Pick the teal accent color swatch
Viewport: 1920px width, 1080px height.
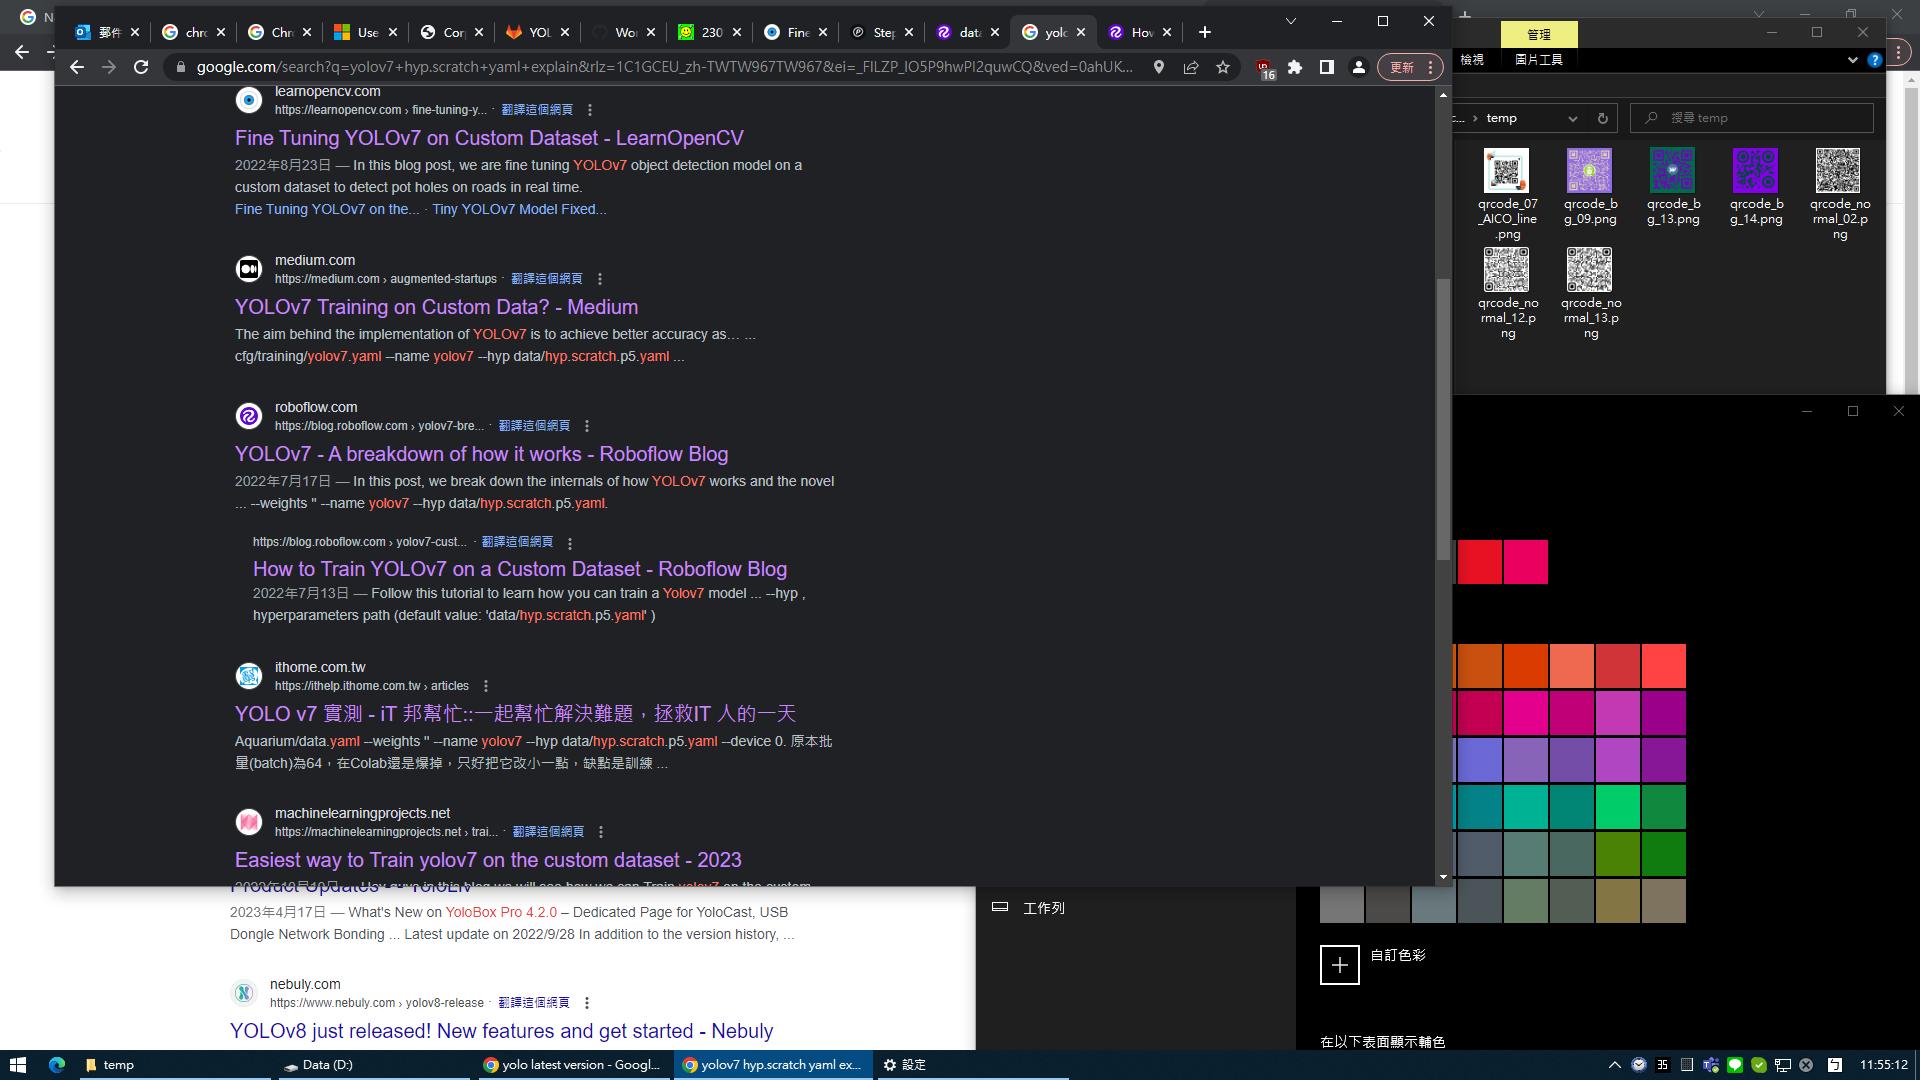(x=1526, y=807)
